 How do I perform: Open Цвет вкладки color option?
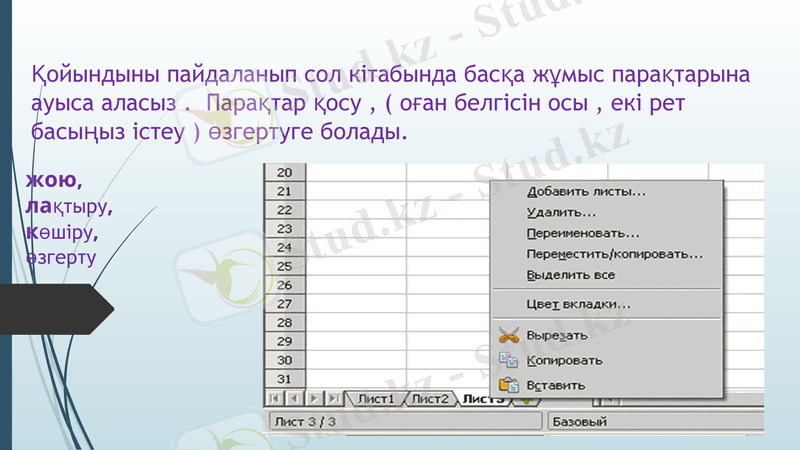578,304
